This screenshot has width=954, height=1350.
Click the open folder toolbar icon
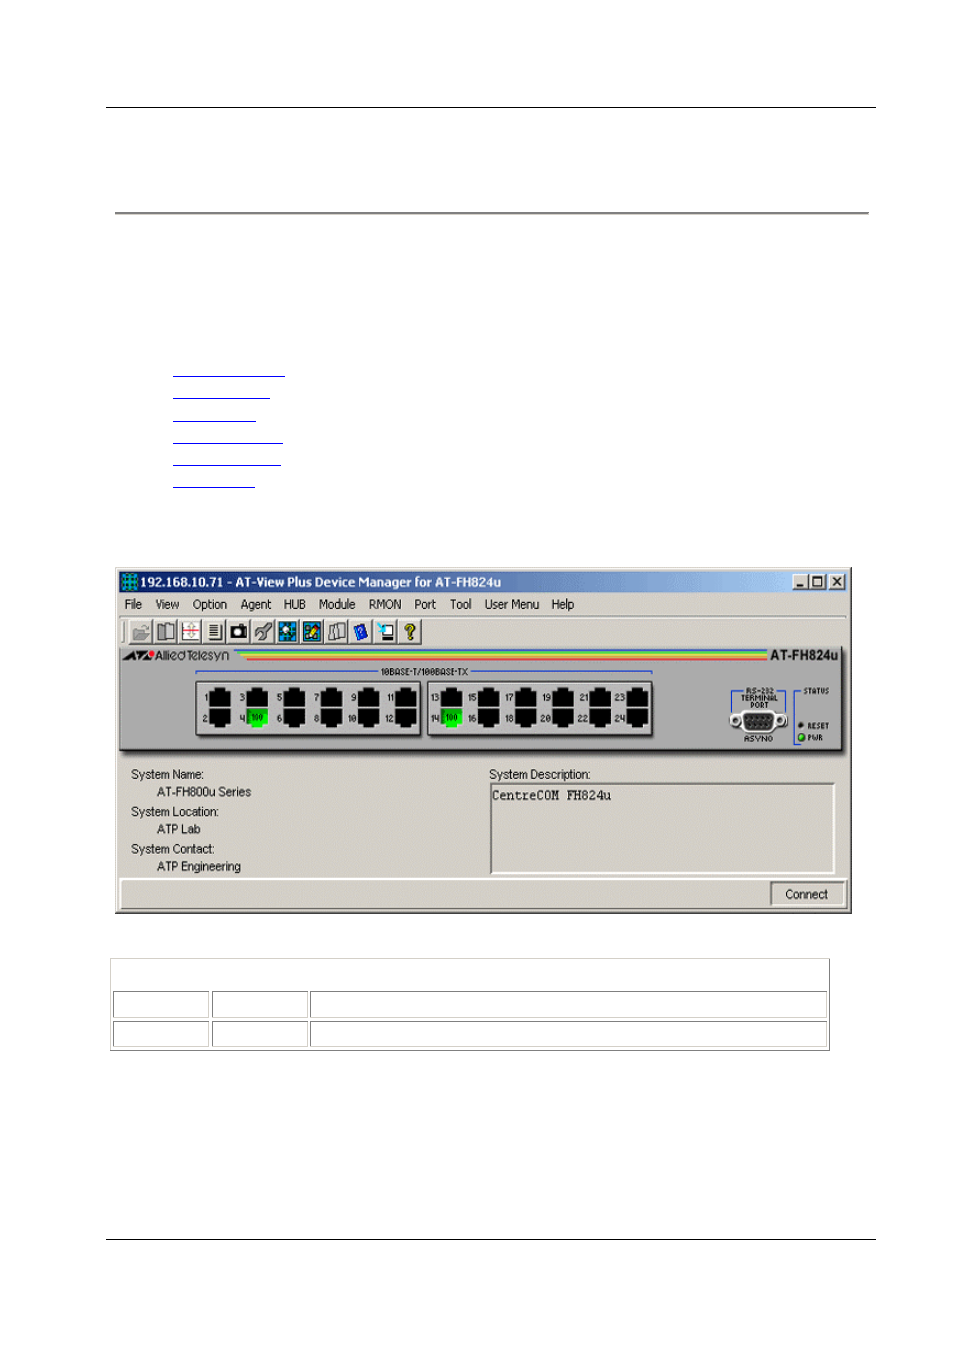(141, 632)
